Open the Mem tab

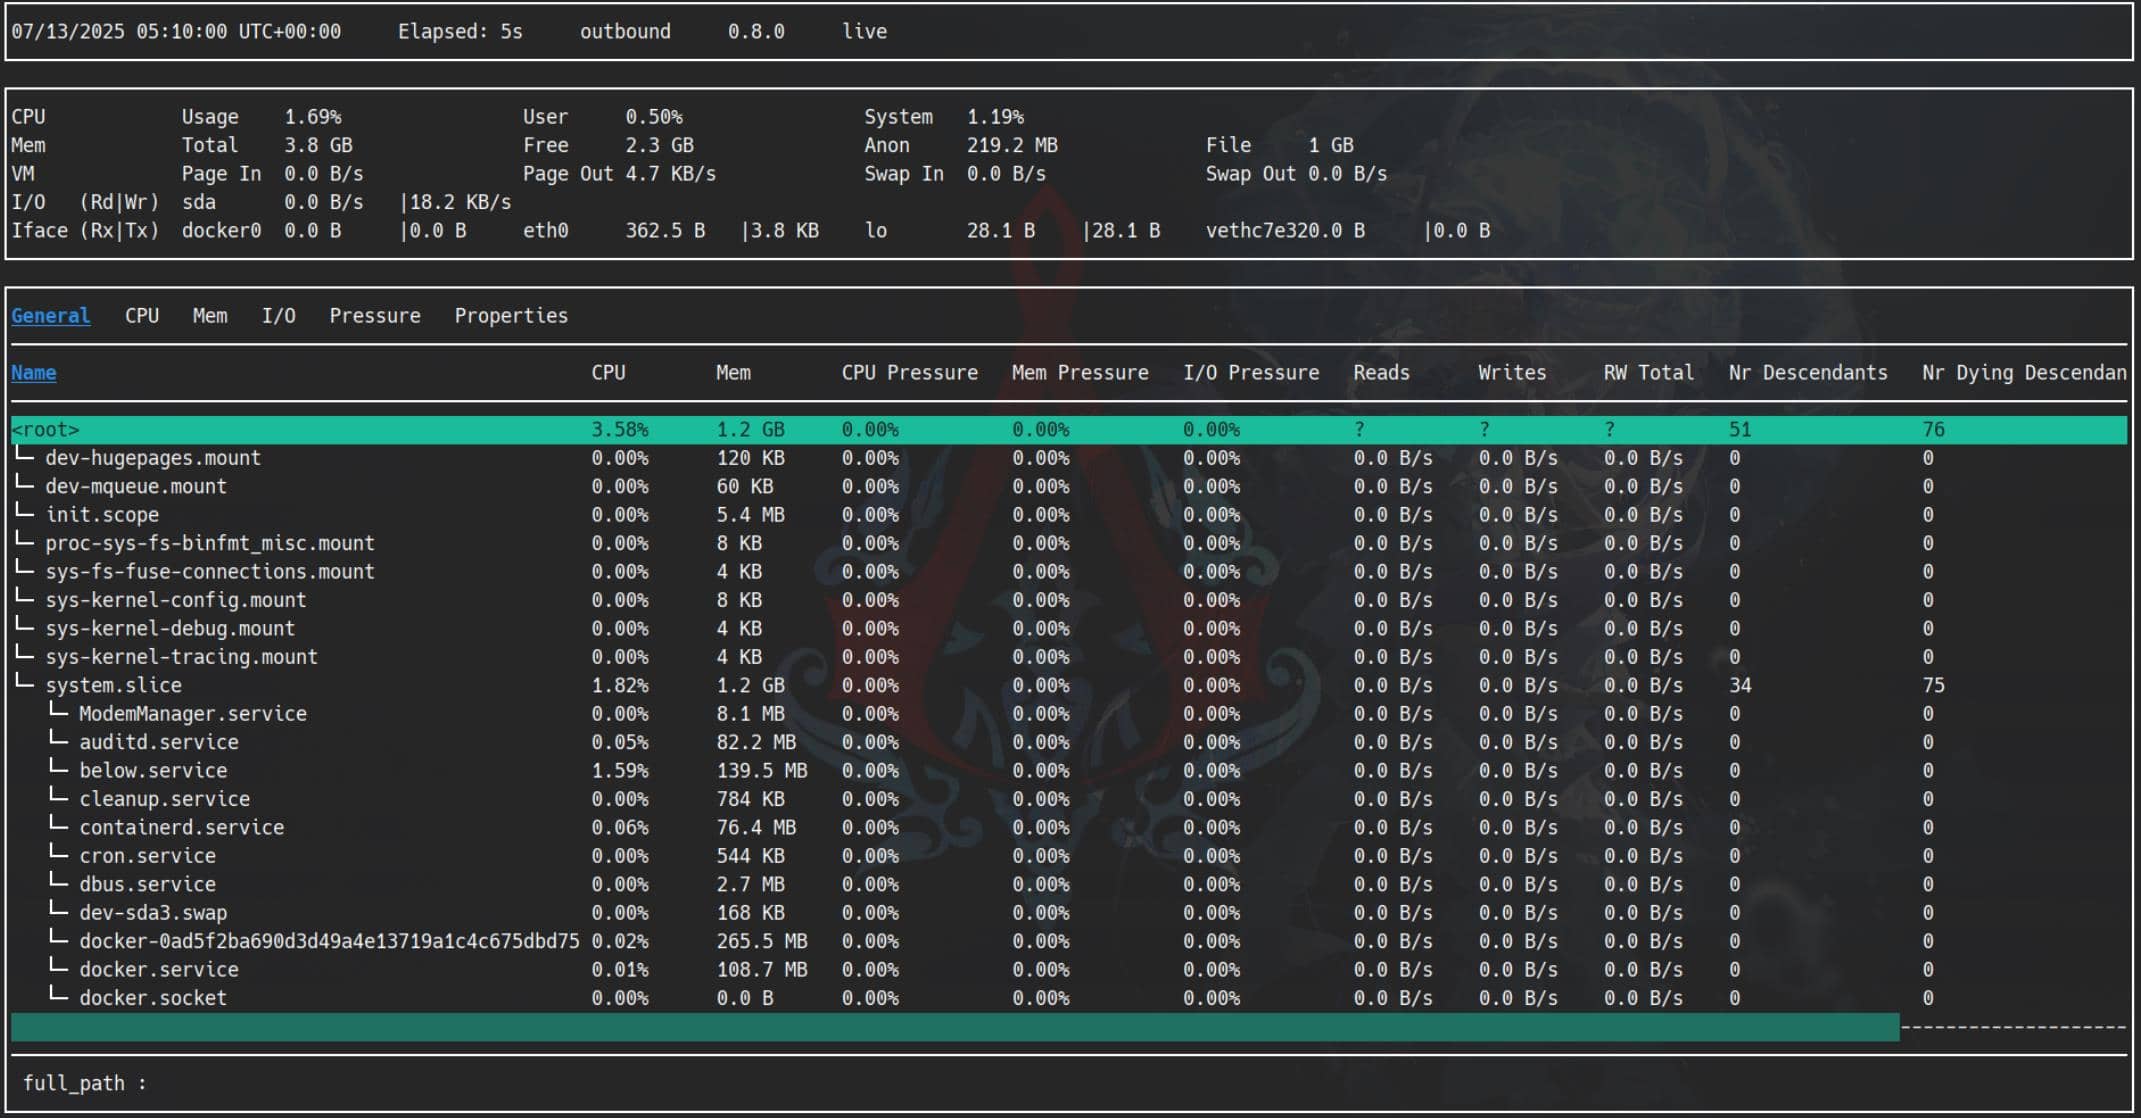[210, 316]
